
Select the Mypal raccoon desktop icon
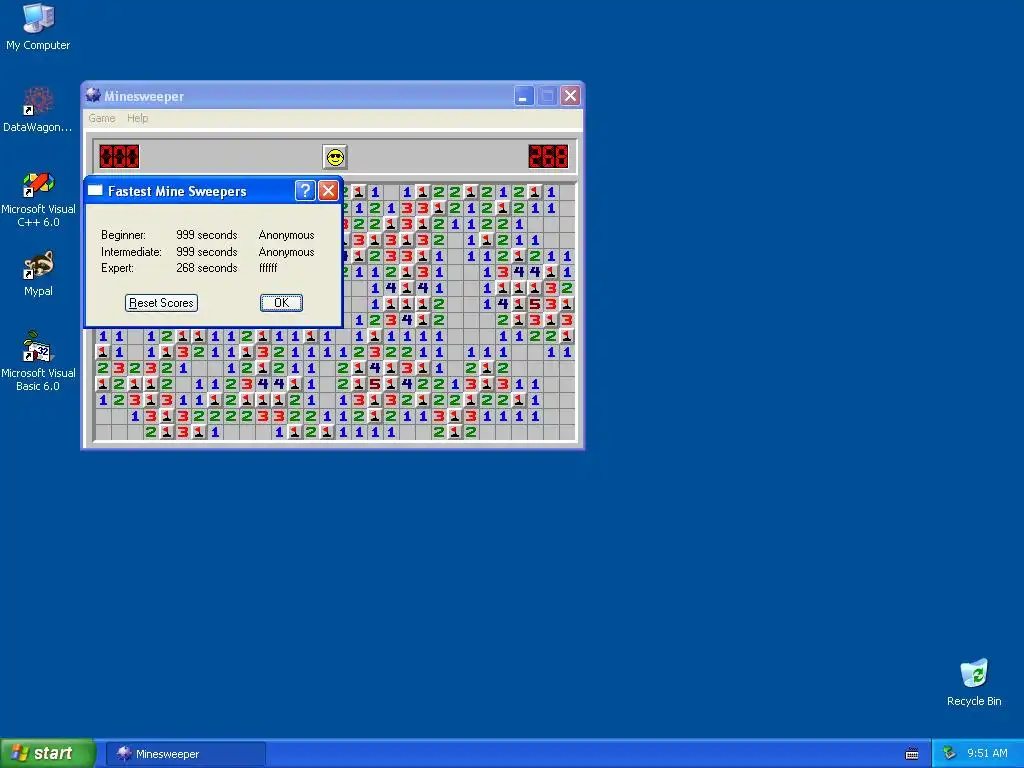click(x=38, y=273)
